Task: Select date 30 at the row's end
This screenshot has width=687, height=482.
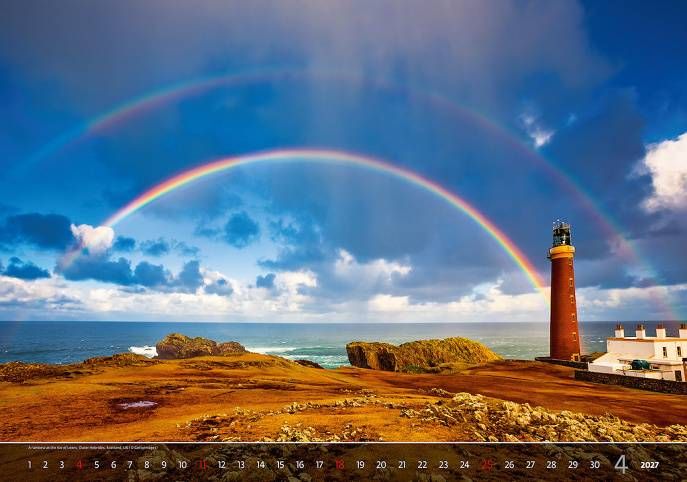Action: (594, 464)
